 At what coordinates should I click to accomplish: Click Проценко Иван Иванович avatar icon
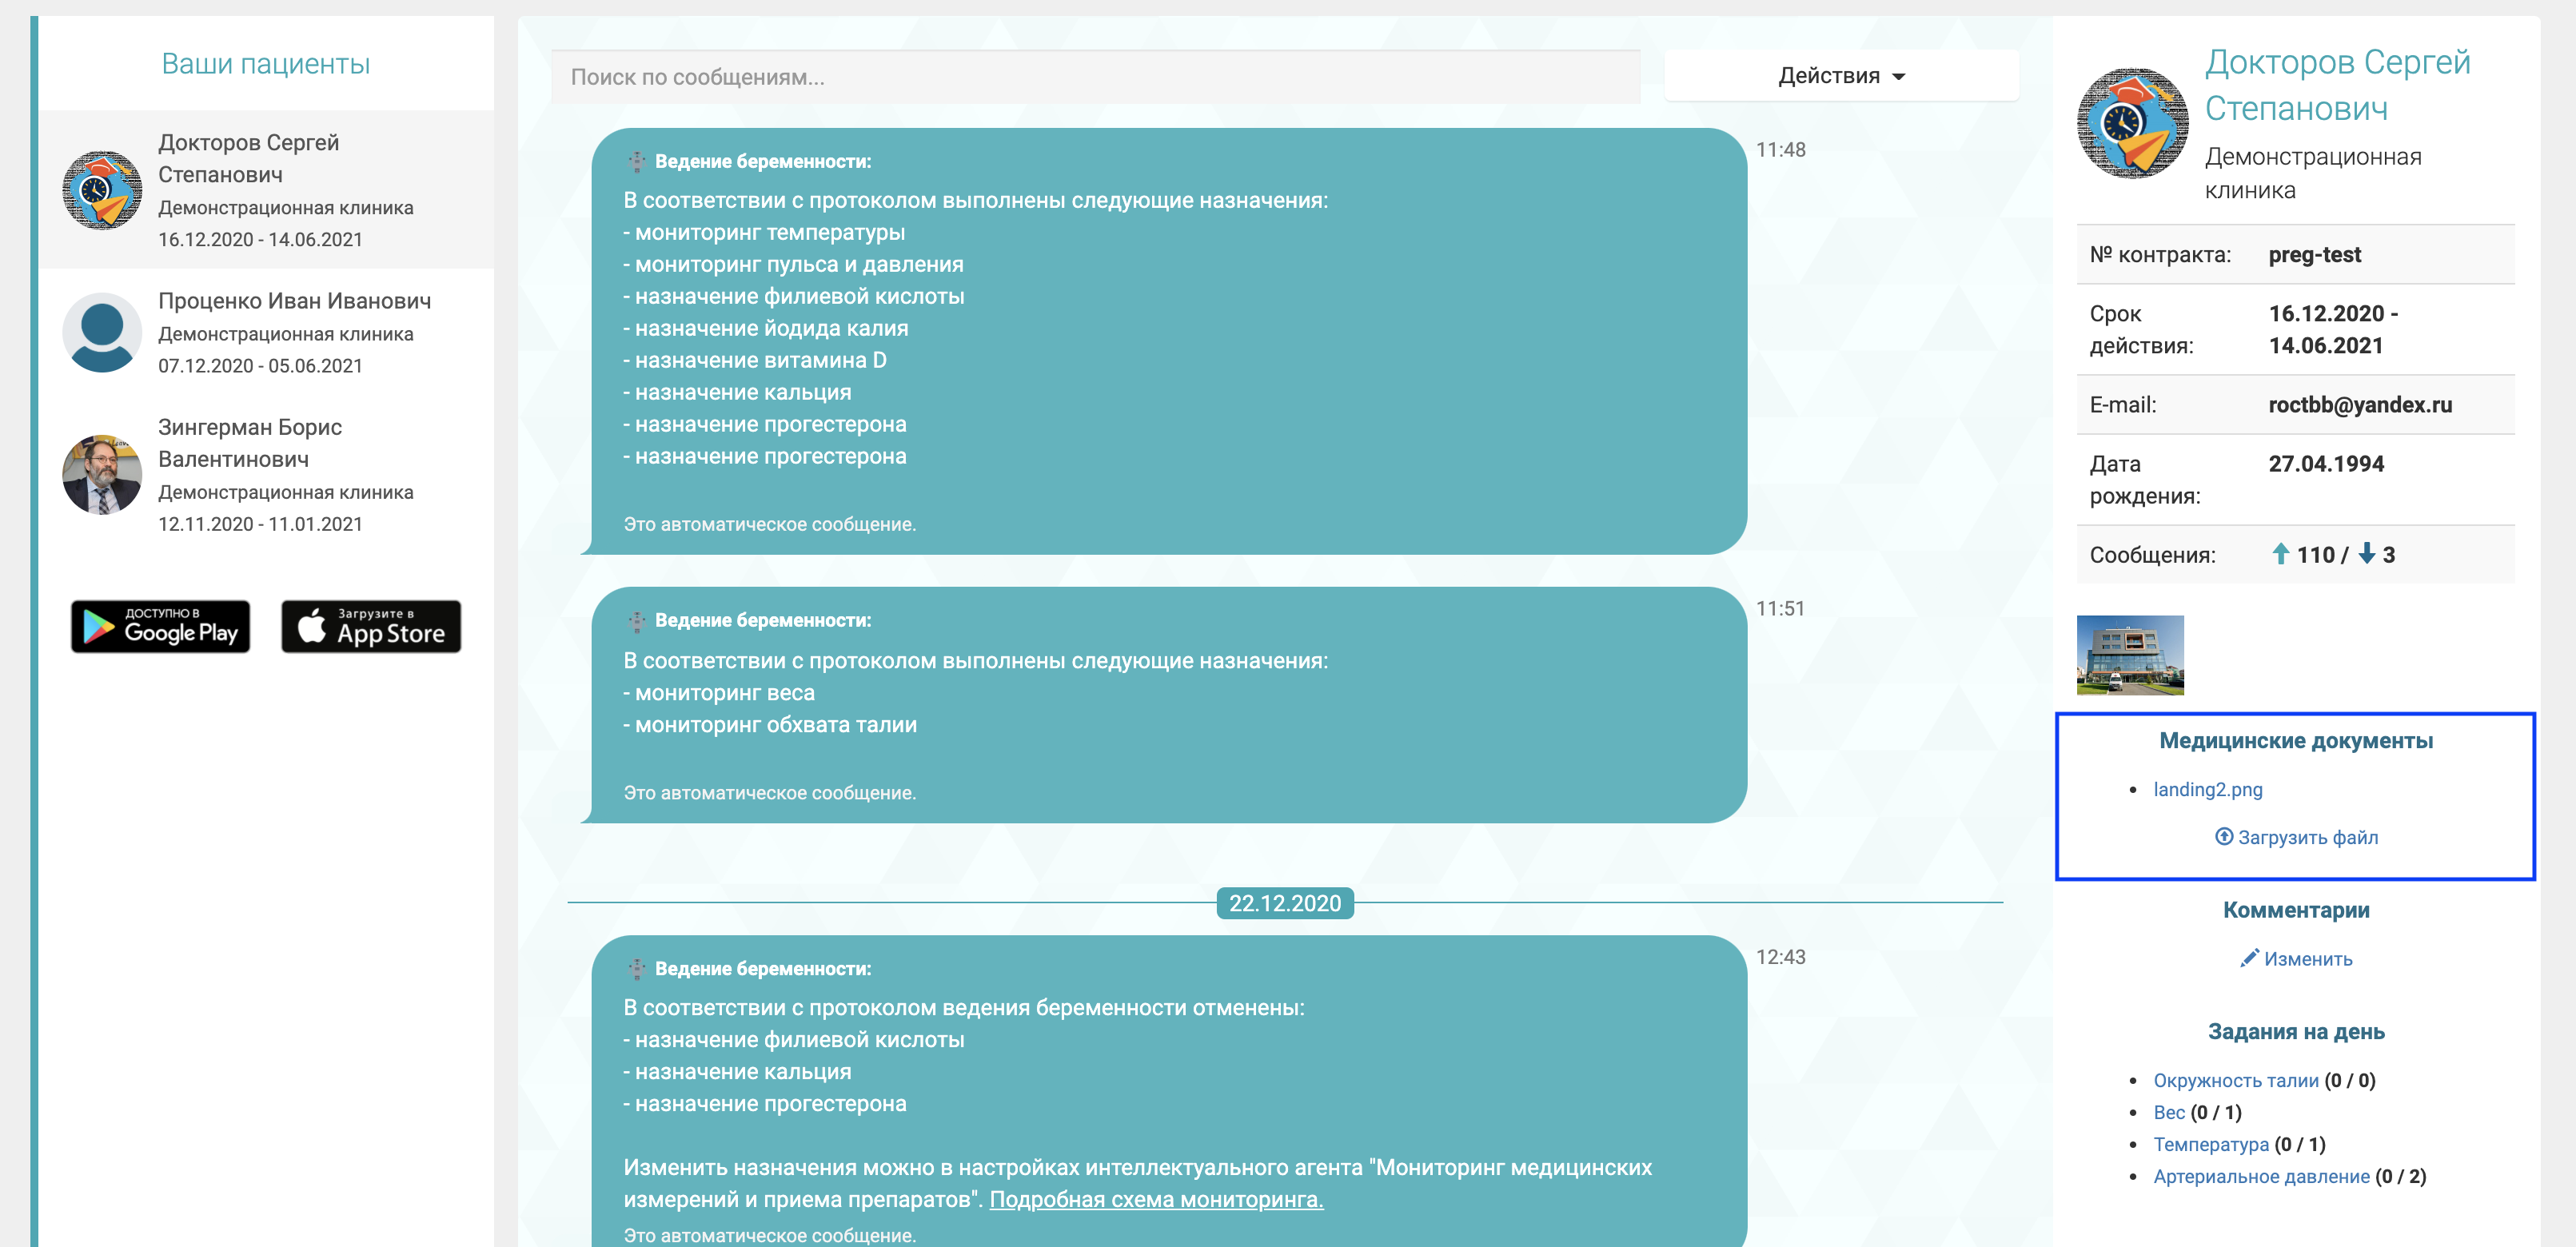tap(102, 332)
